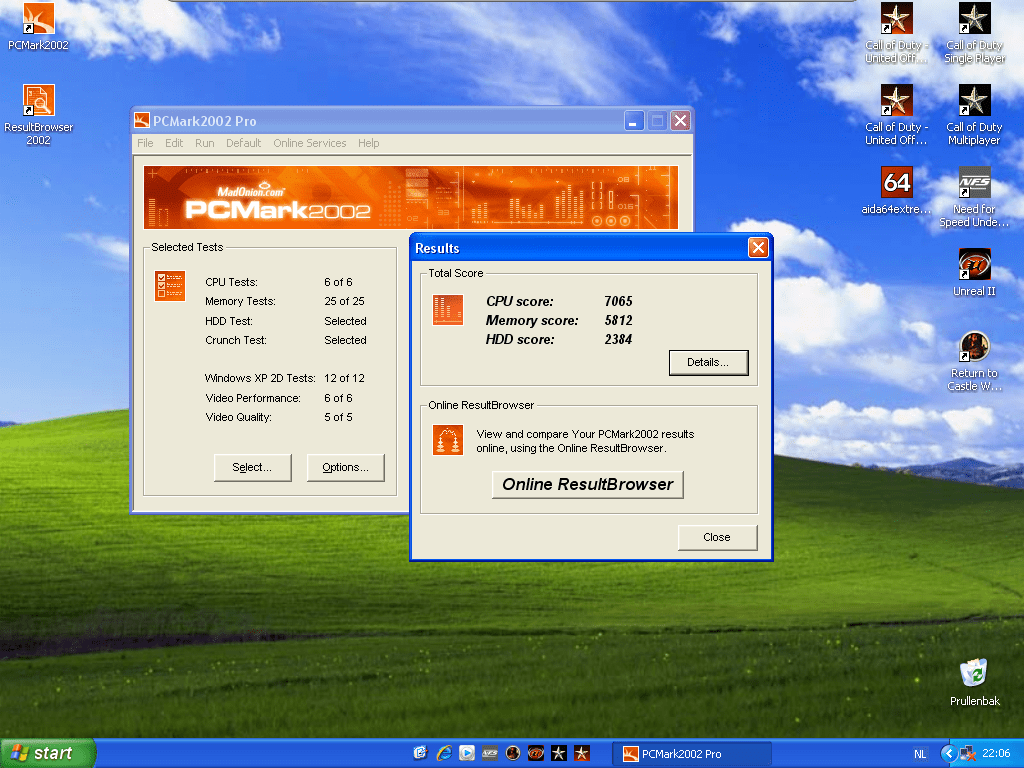
Task: Open the Default menu
Action: pyautogui.click(x=244, y=143)
